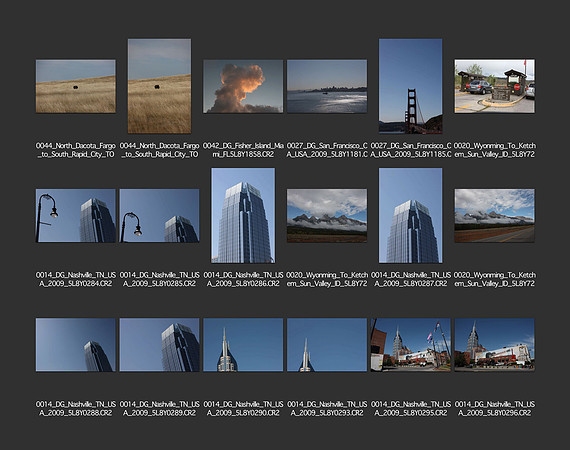Screen dimensions: 570x450
Task: Click the Nashville filename A_2009_SL8Y0285.CR2
Action: tap(159, 279)
